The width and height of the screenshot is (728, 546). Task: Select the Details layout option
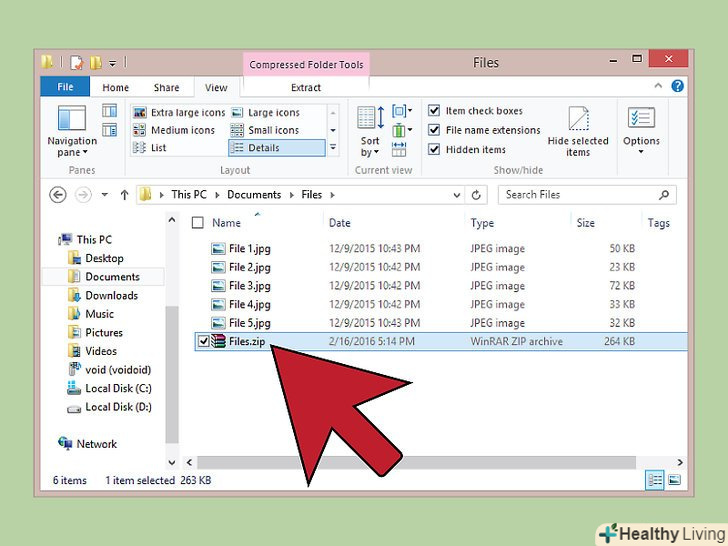tap(277, 148)
